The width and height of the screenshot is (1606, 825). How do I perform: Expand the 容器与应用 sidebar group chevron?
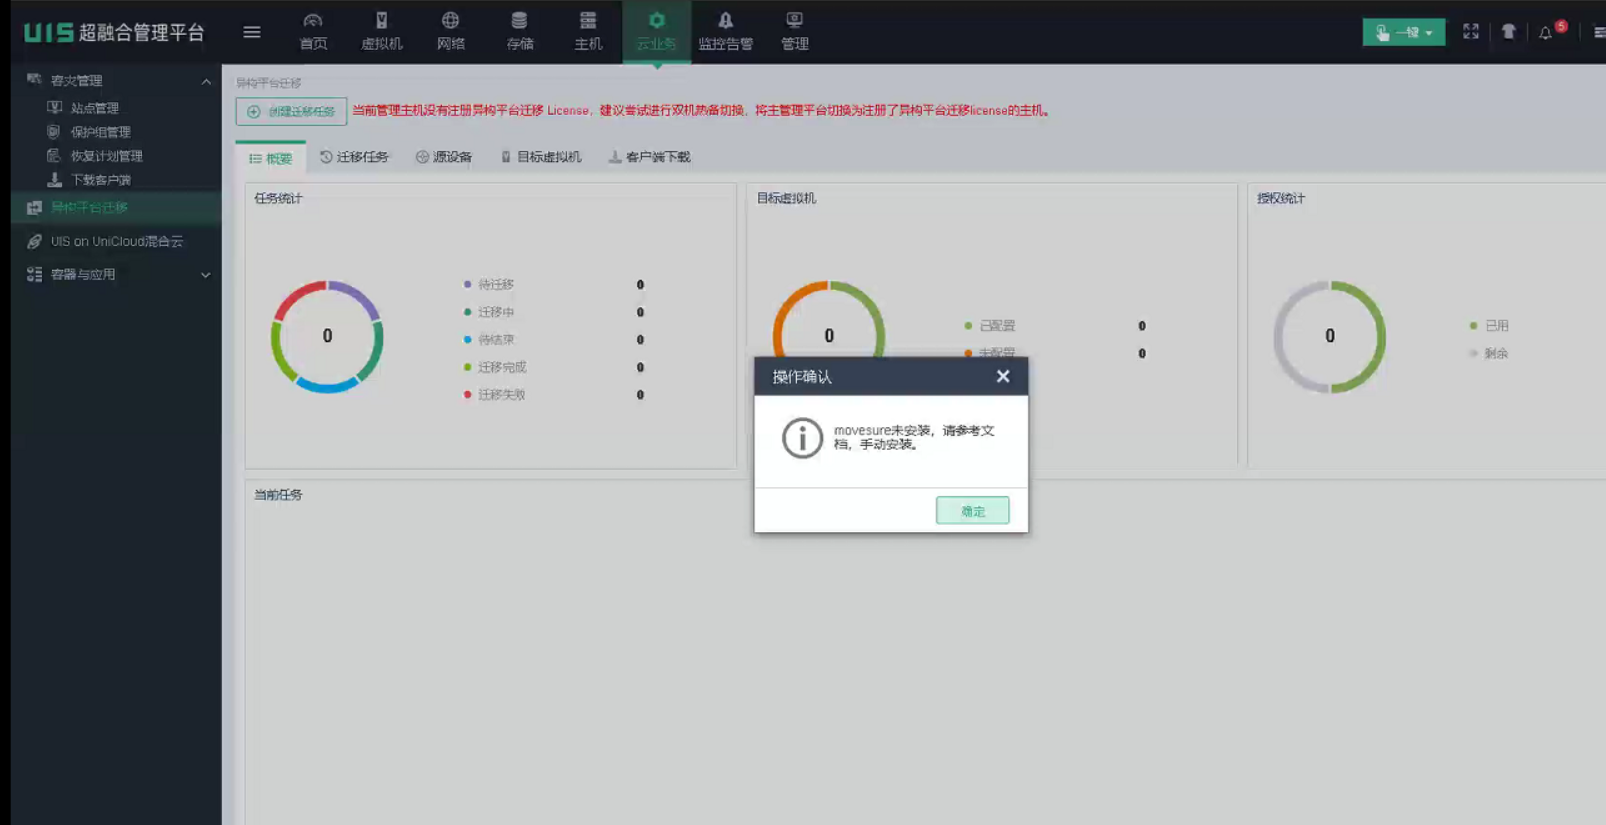(206, 274)
